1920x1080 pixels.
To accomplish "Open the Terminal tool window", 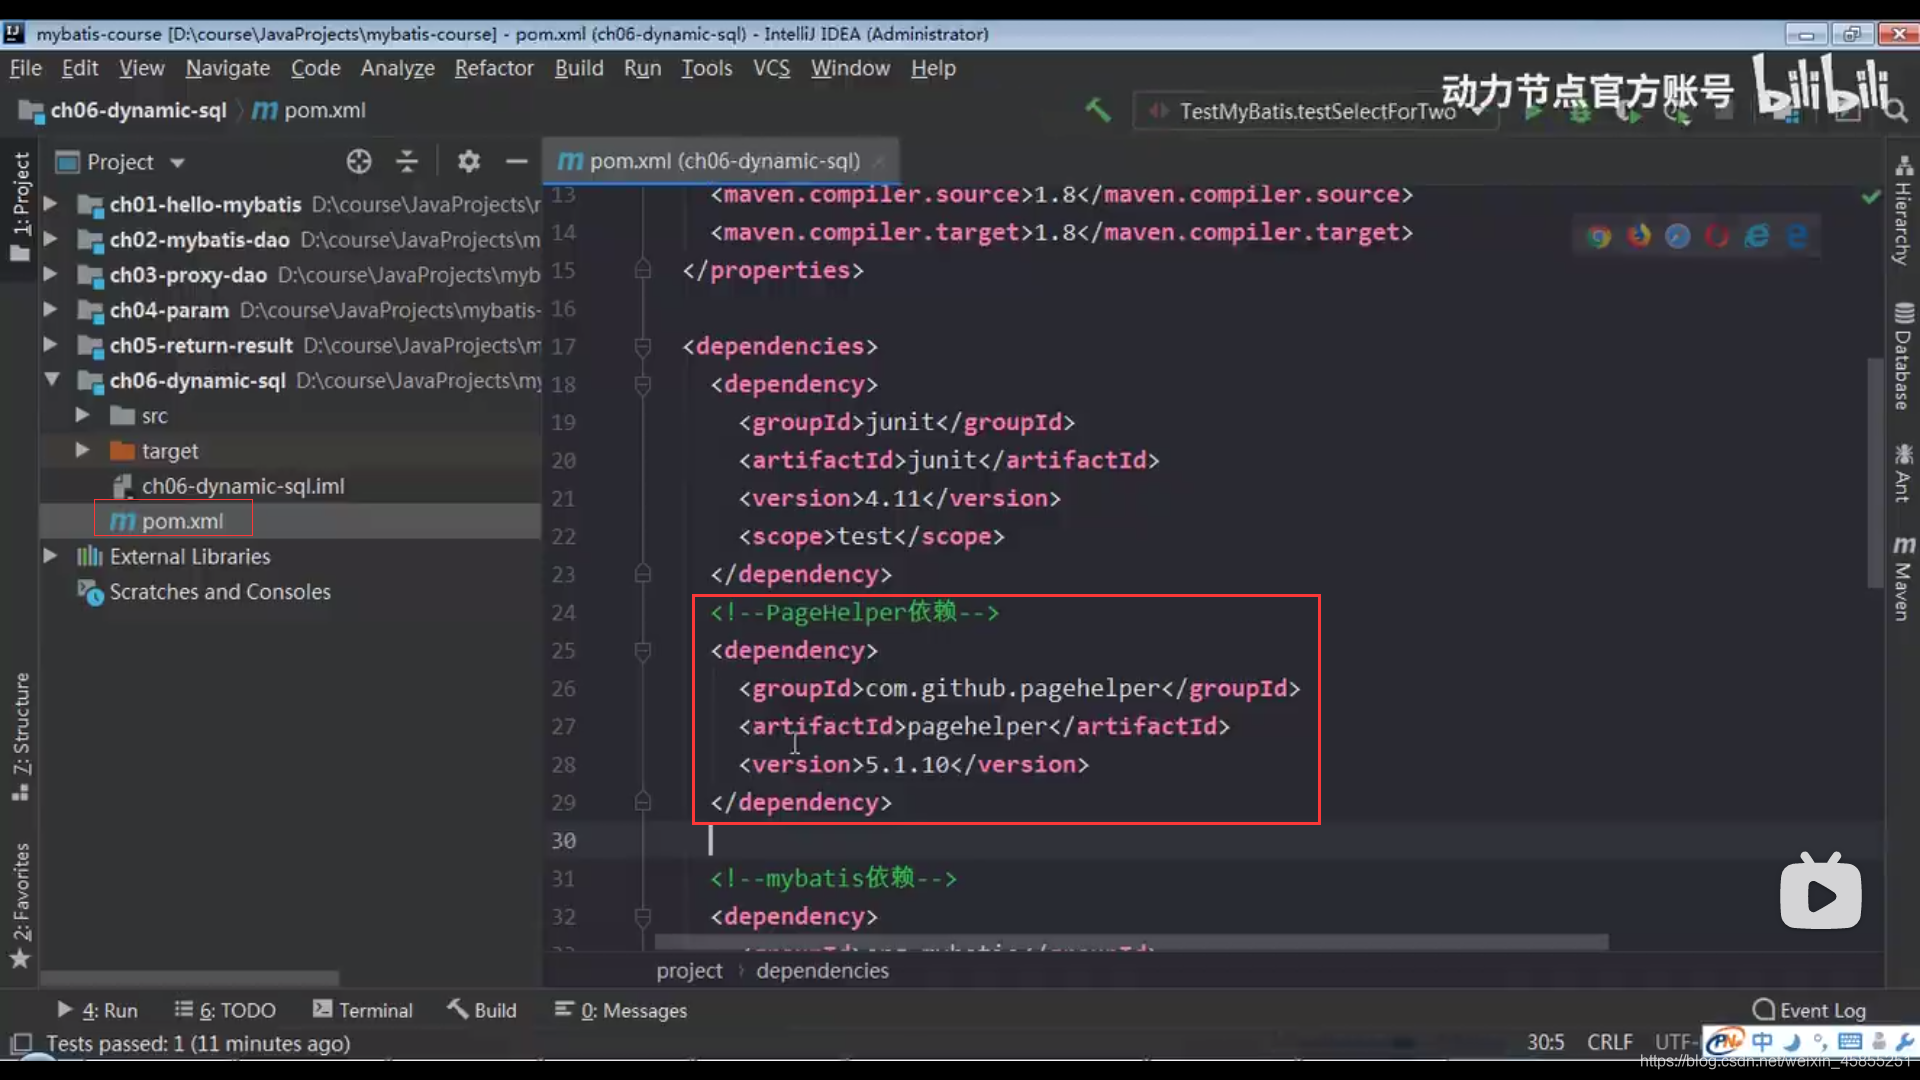I will click(363, 1010).
